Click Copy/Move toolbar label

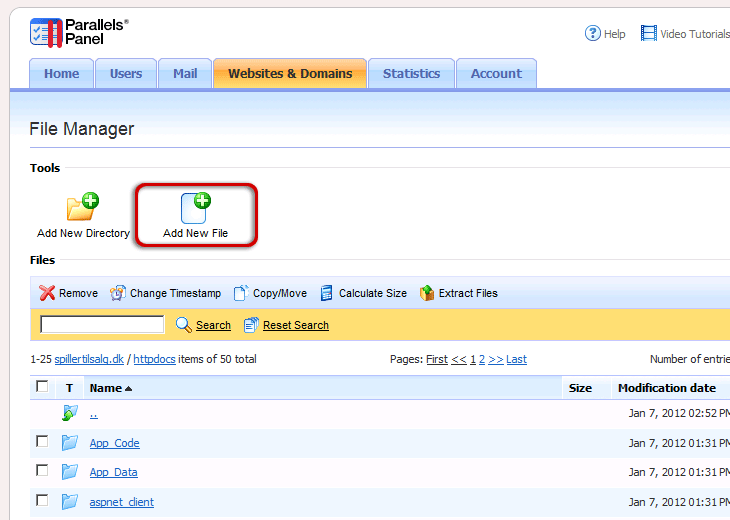click(x=280, y=293)
